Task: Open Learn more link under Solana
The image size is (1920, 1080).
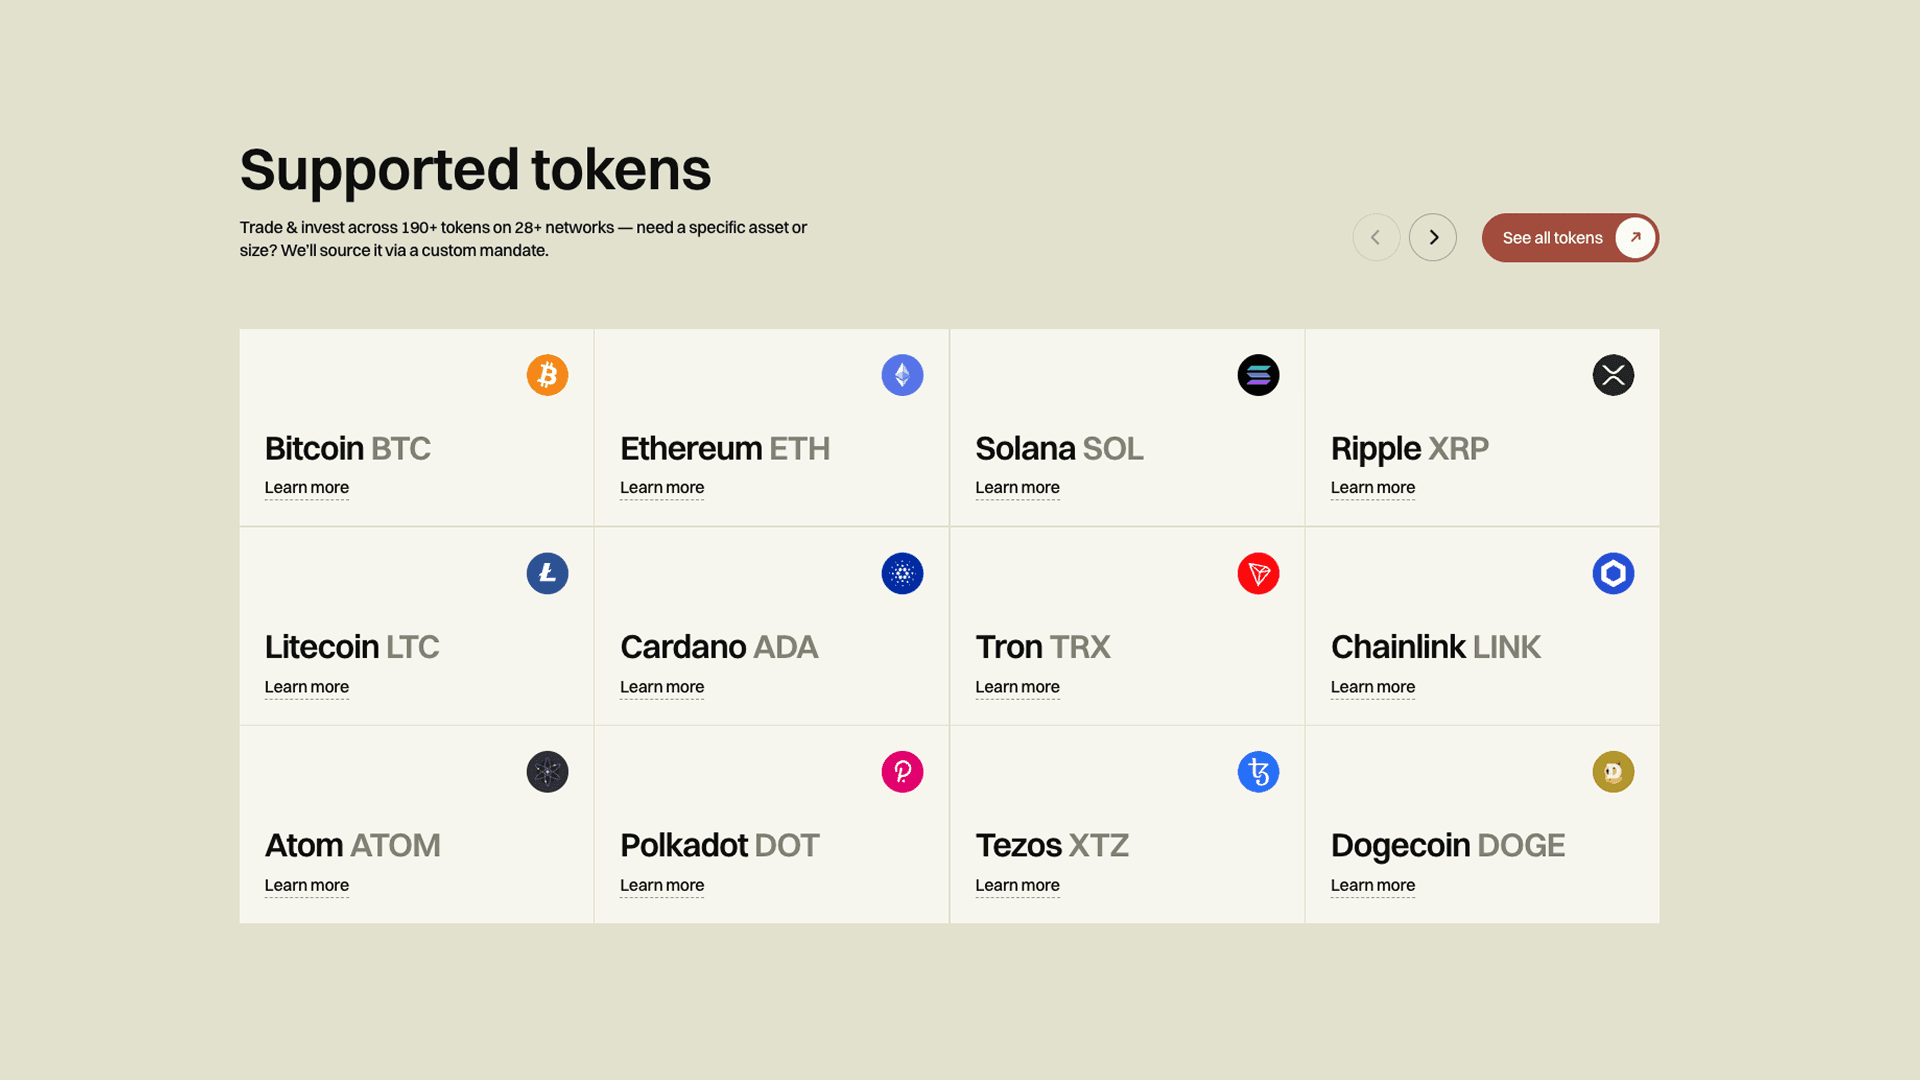Action: coord(1017,488)
